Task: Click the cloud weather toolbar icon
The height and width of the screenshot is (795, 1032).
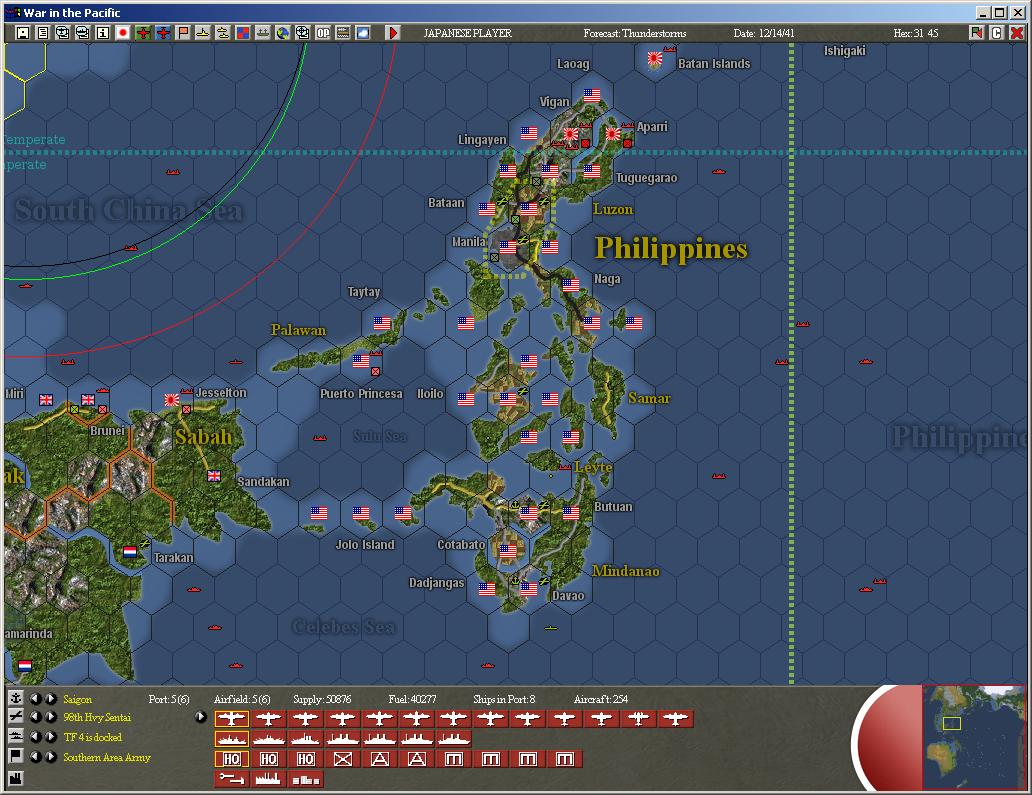Action: [363, 33]
